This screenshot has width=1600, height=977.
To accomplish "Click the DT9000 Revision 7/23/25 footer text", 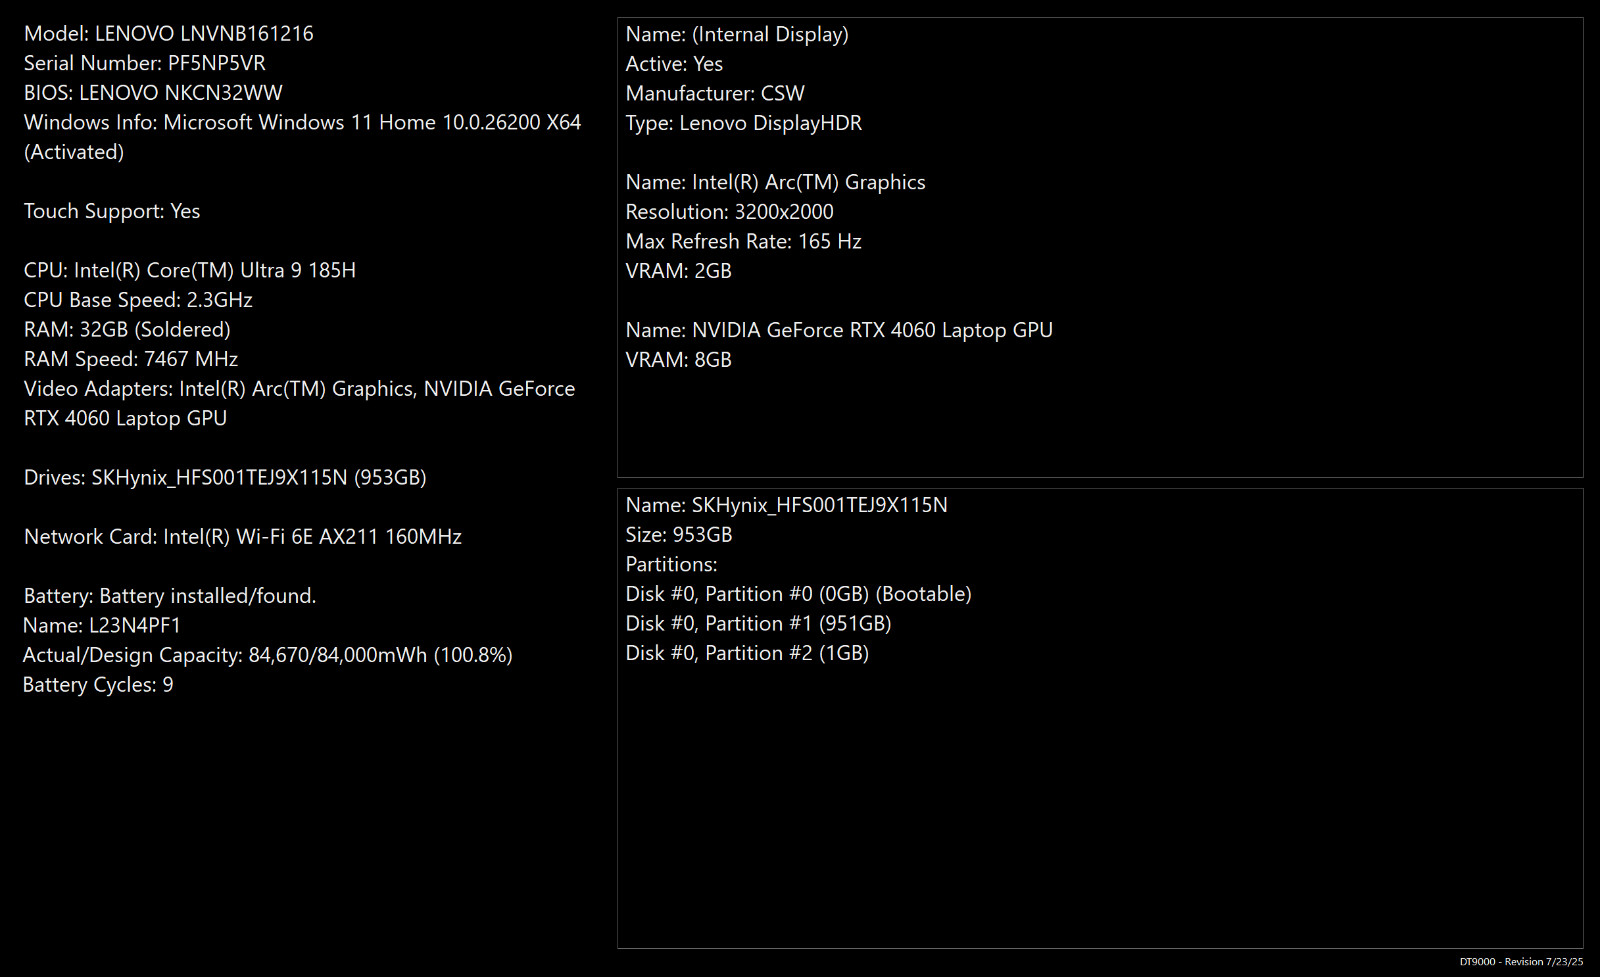I will [x=1521, y=962].
